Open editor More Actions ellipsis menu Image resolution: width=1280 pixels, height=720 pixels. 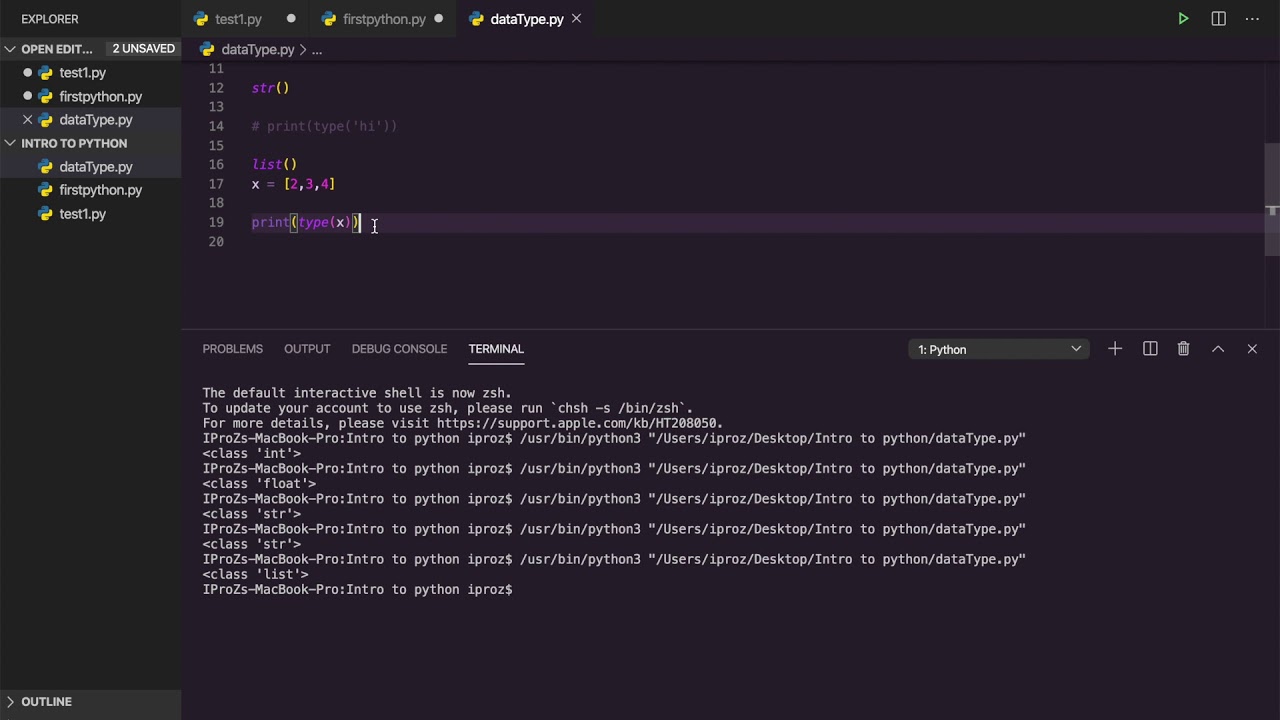tap(1252, 19)
